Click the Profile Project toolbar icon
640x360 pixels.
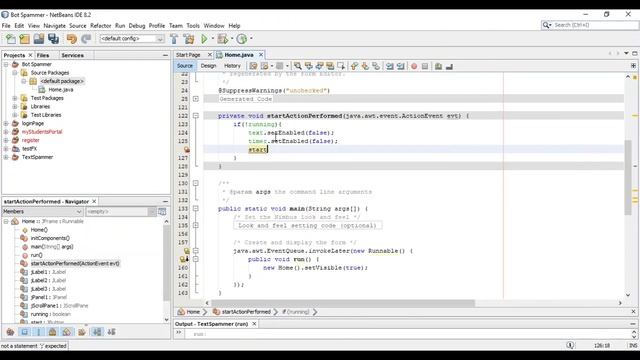tap(242, 39)
